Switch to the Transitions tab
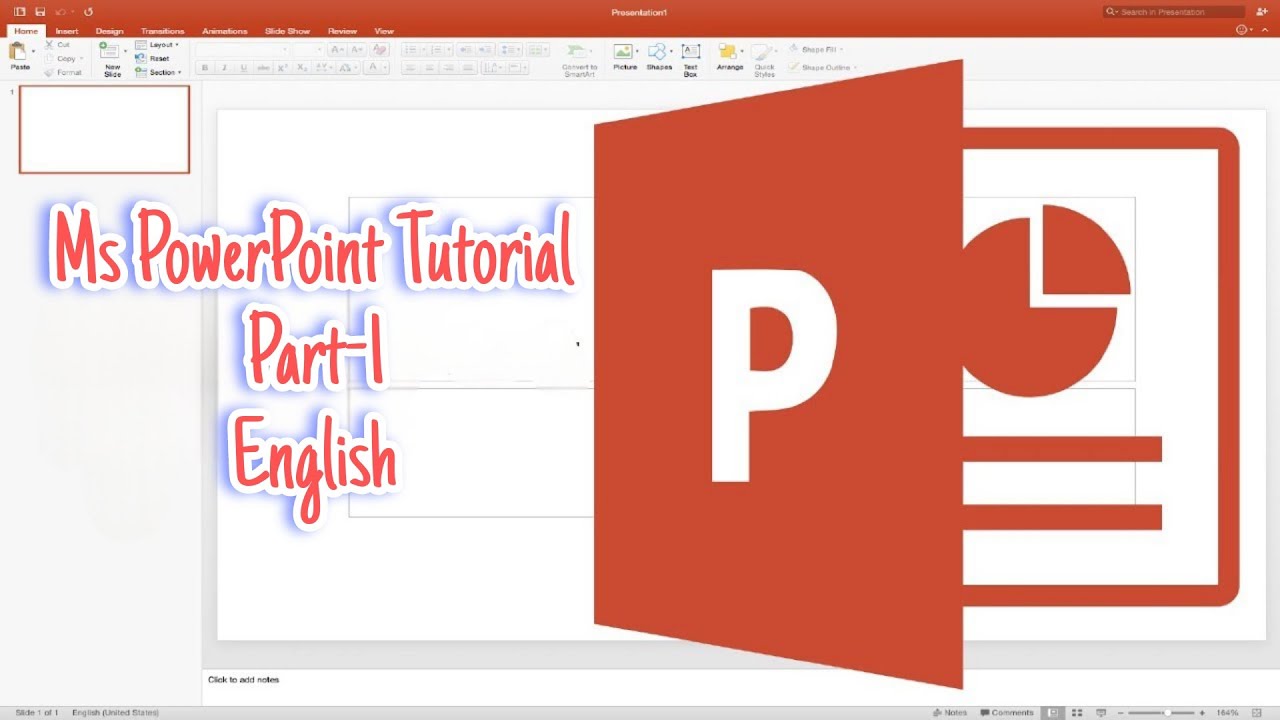This screenshot has height=720, width=1280. [x=163, y=31]
